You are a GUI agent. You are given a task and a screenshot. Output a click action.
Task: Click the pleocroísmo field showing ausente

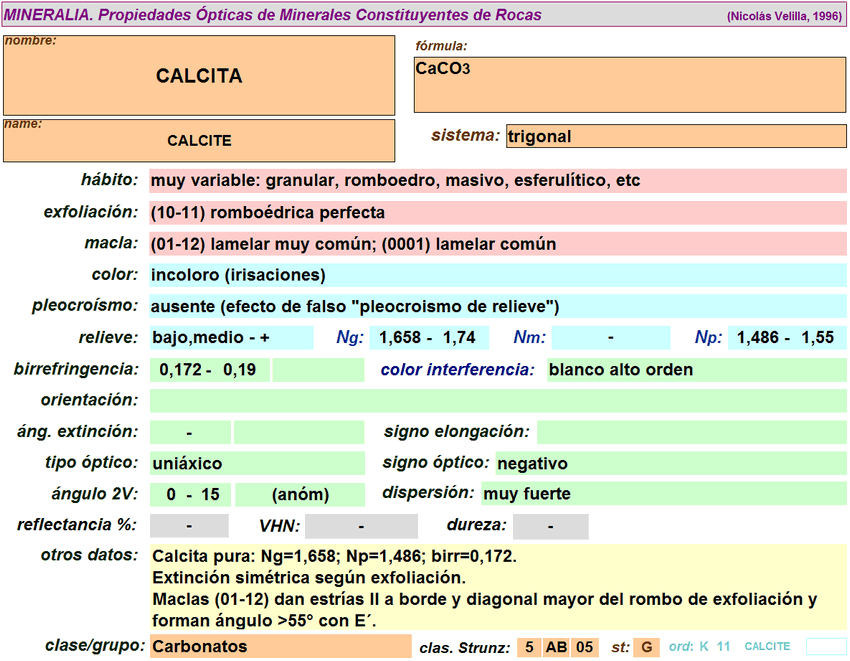coord(497,306)
